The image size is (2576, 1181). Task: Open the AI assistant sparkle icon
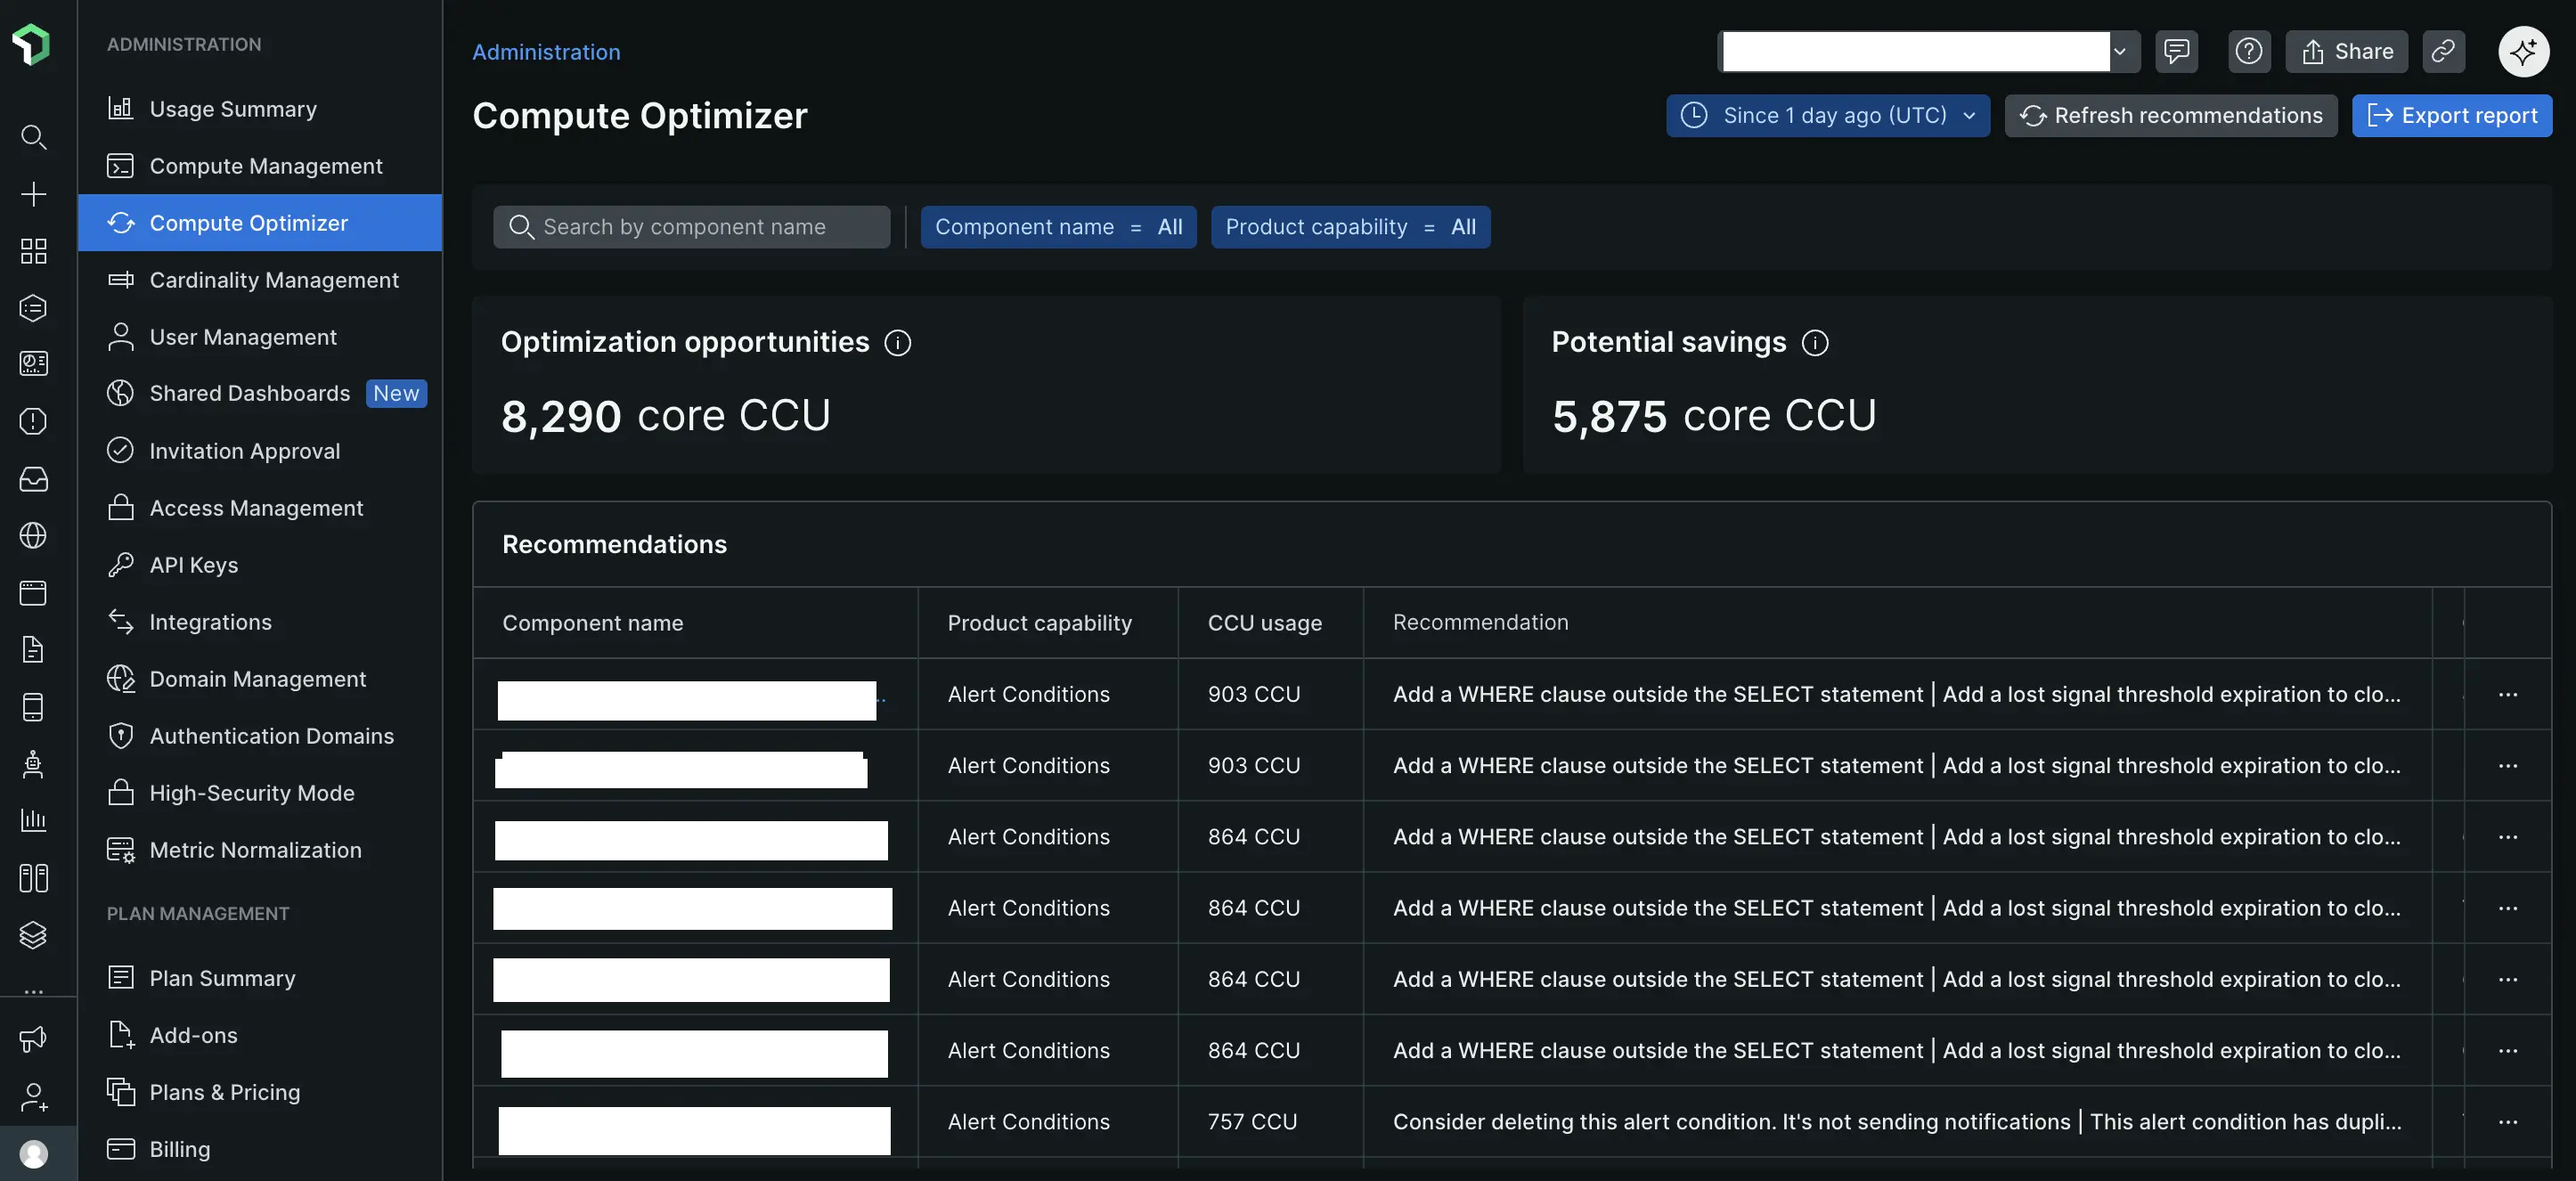(x=2523, y=52)
